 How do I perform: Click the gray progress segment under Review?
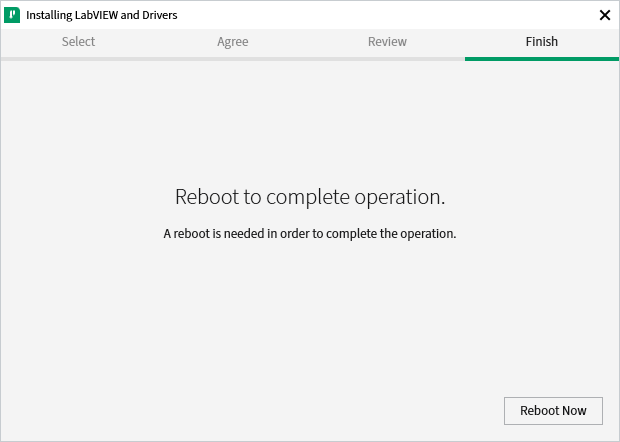pos(387,59)
